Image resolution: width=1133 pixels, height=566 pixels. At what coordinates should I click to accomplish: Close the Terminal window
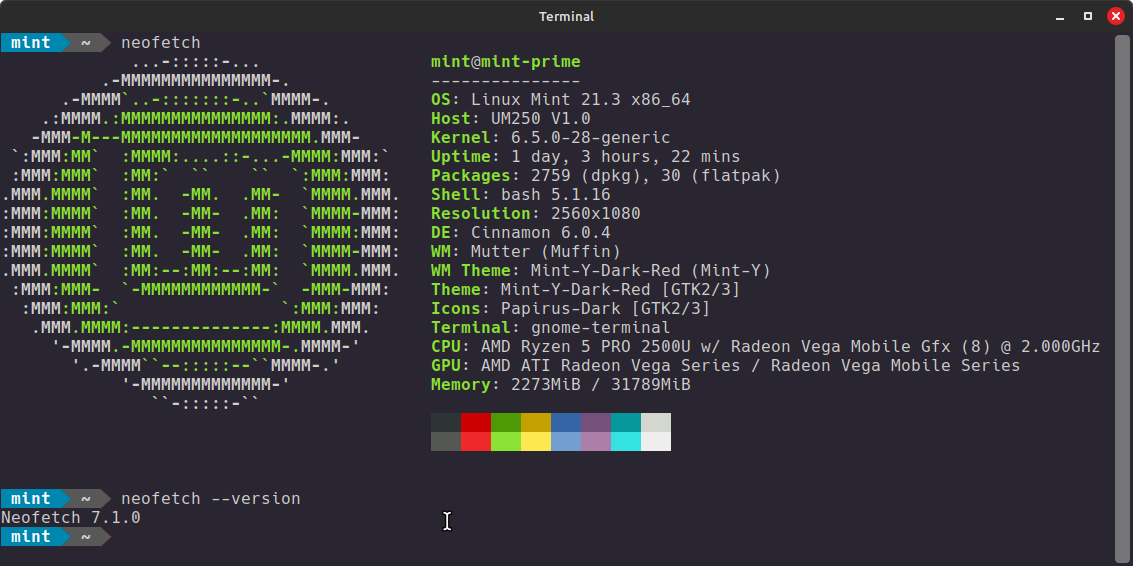click(x=1116, y=16)
